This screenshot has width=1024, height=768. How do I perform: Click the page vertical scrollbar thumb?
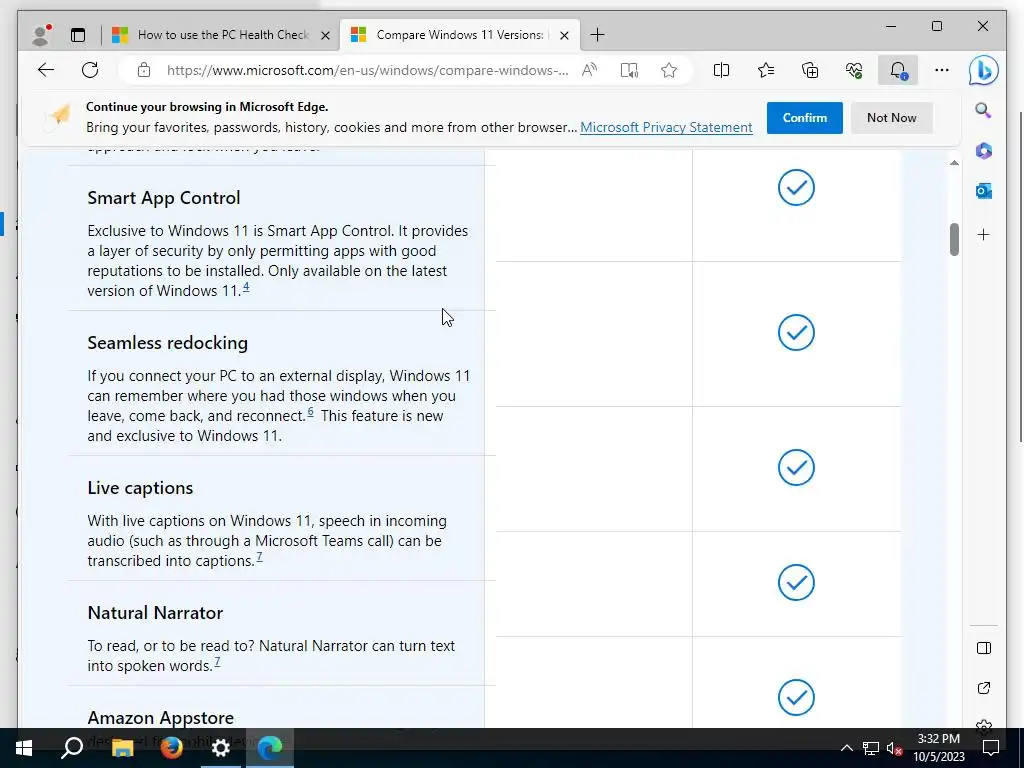954,240
